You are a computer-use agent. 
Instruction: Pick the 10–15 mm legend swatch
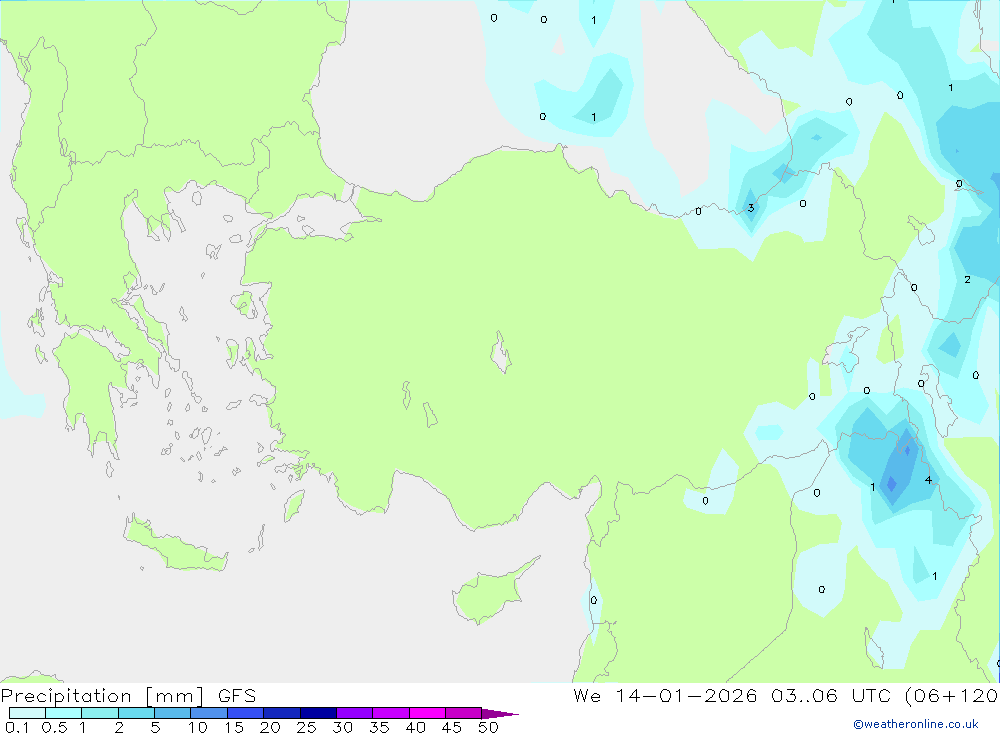(209, 713)
